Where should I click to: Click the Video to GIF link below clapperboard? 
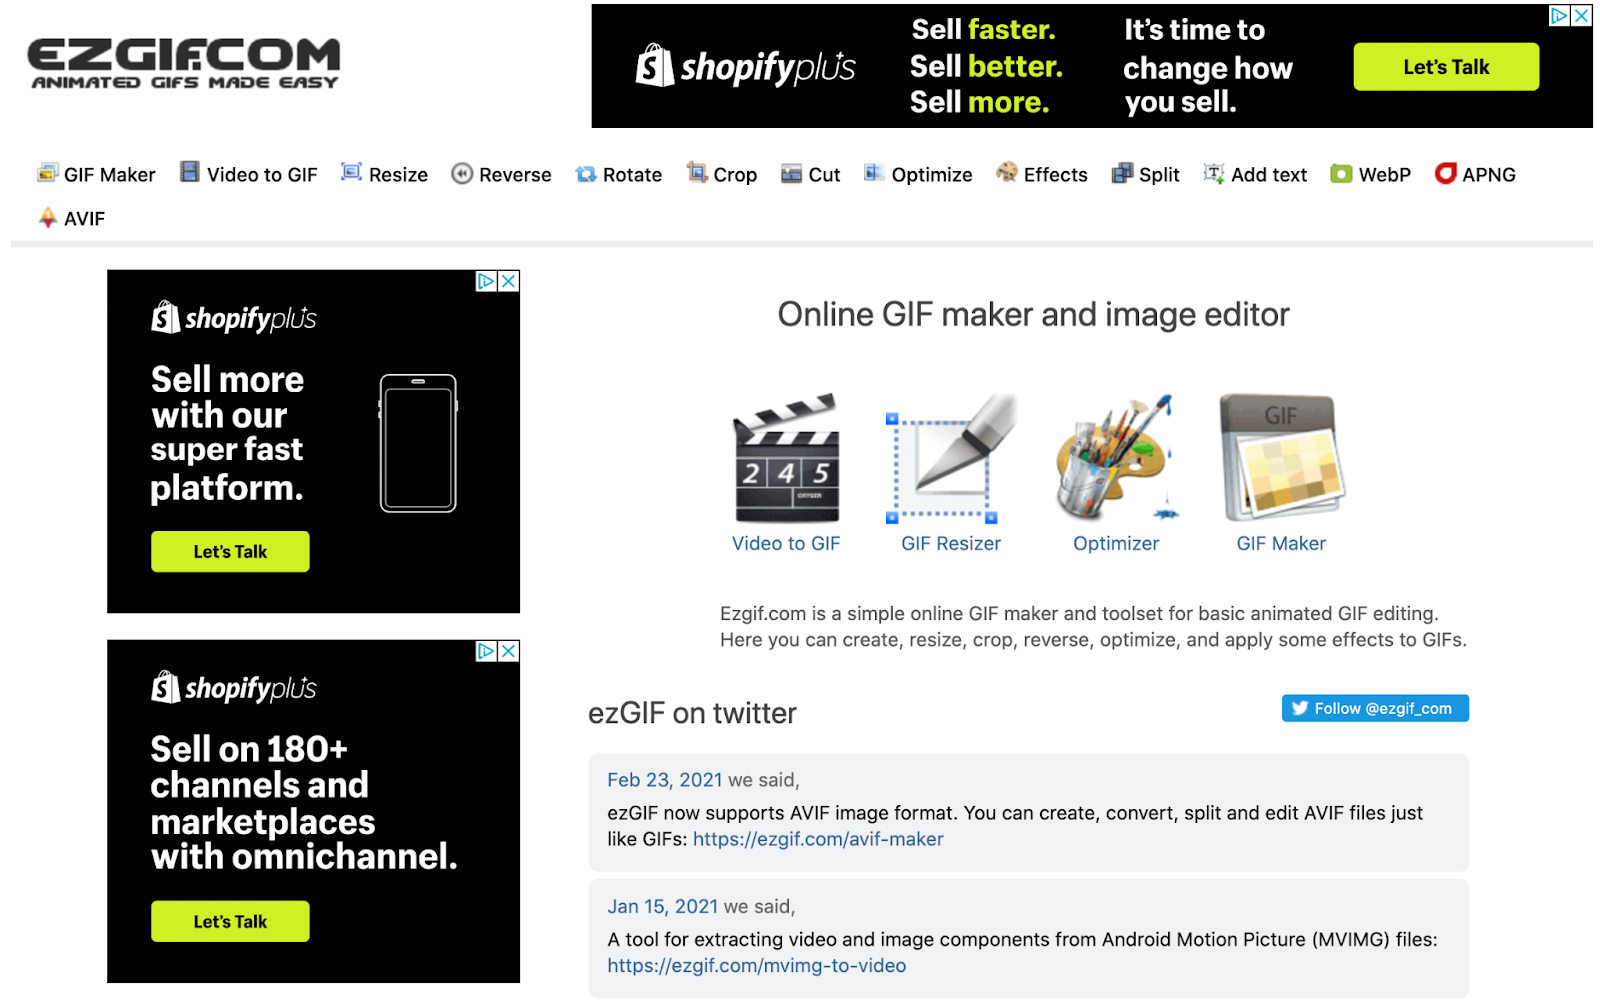786,543
